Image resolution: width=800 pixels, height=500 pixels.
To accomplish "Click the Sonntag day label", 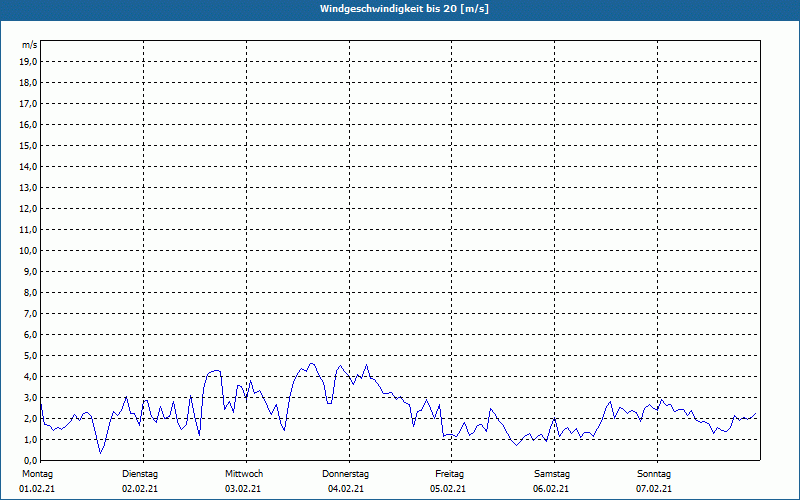I will (654, 473).
